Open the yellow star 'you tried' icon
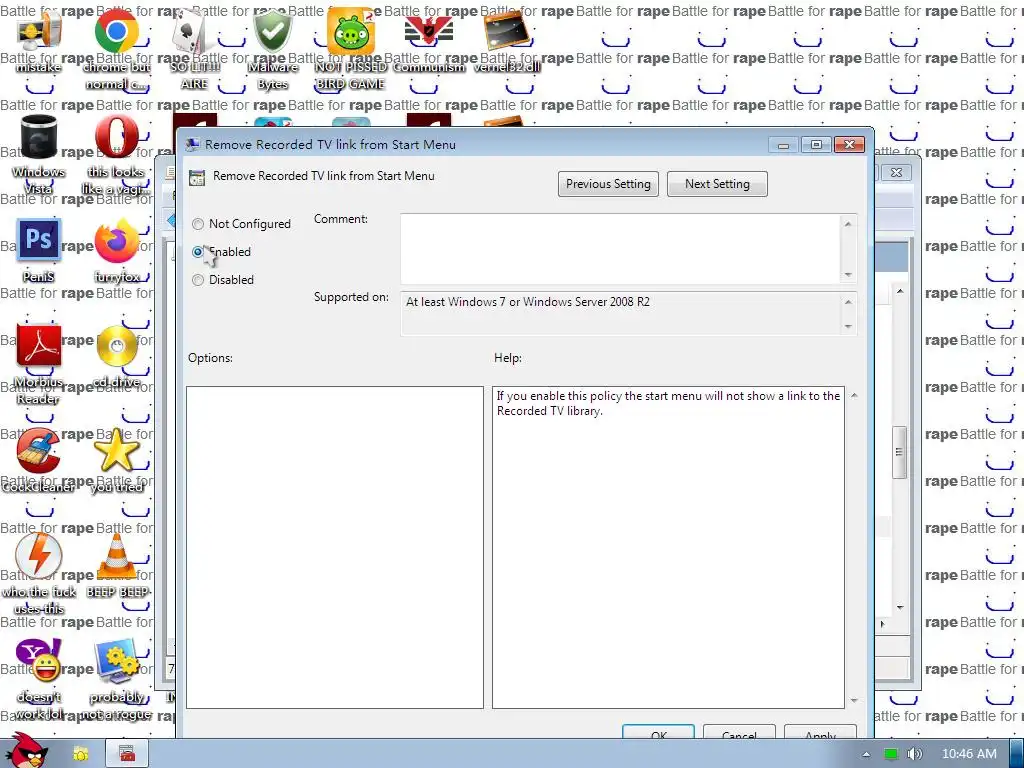 tap(116, 451)
